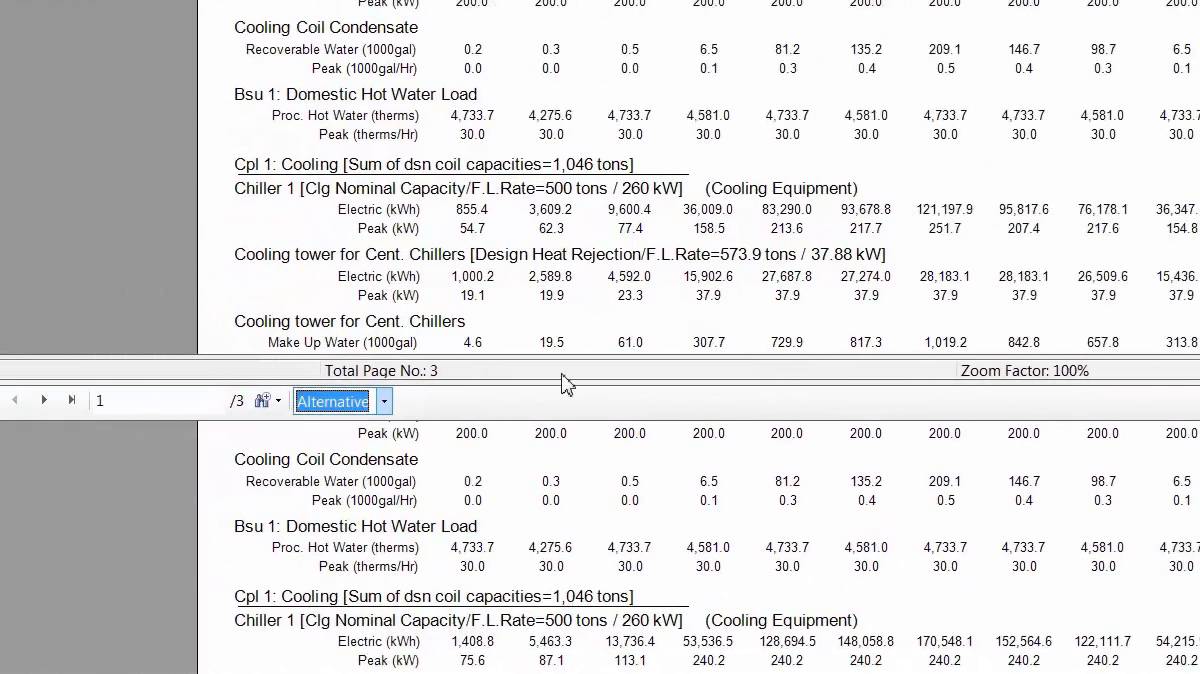Click make up water value 4.6
1200x674 pixels.
472,342
